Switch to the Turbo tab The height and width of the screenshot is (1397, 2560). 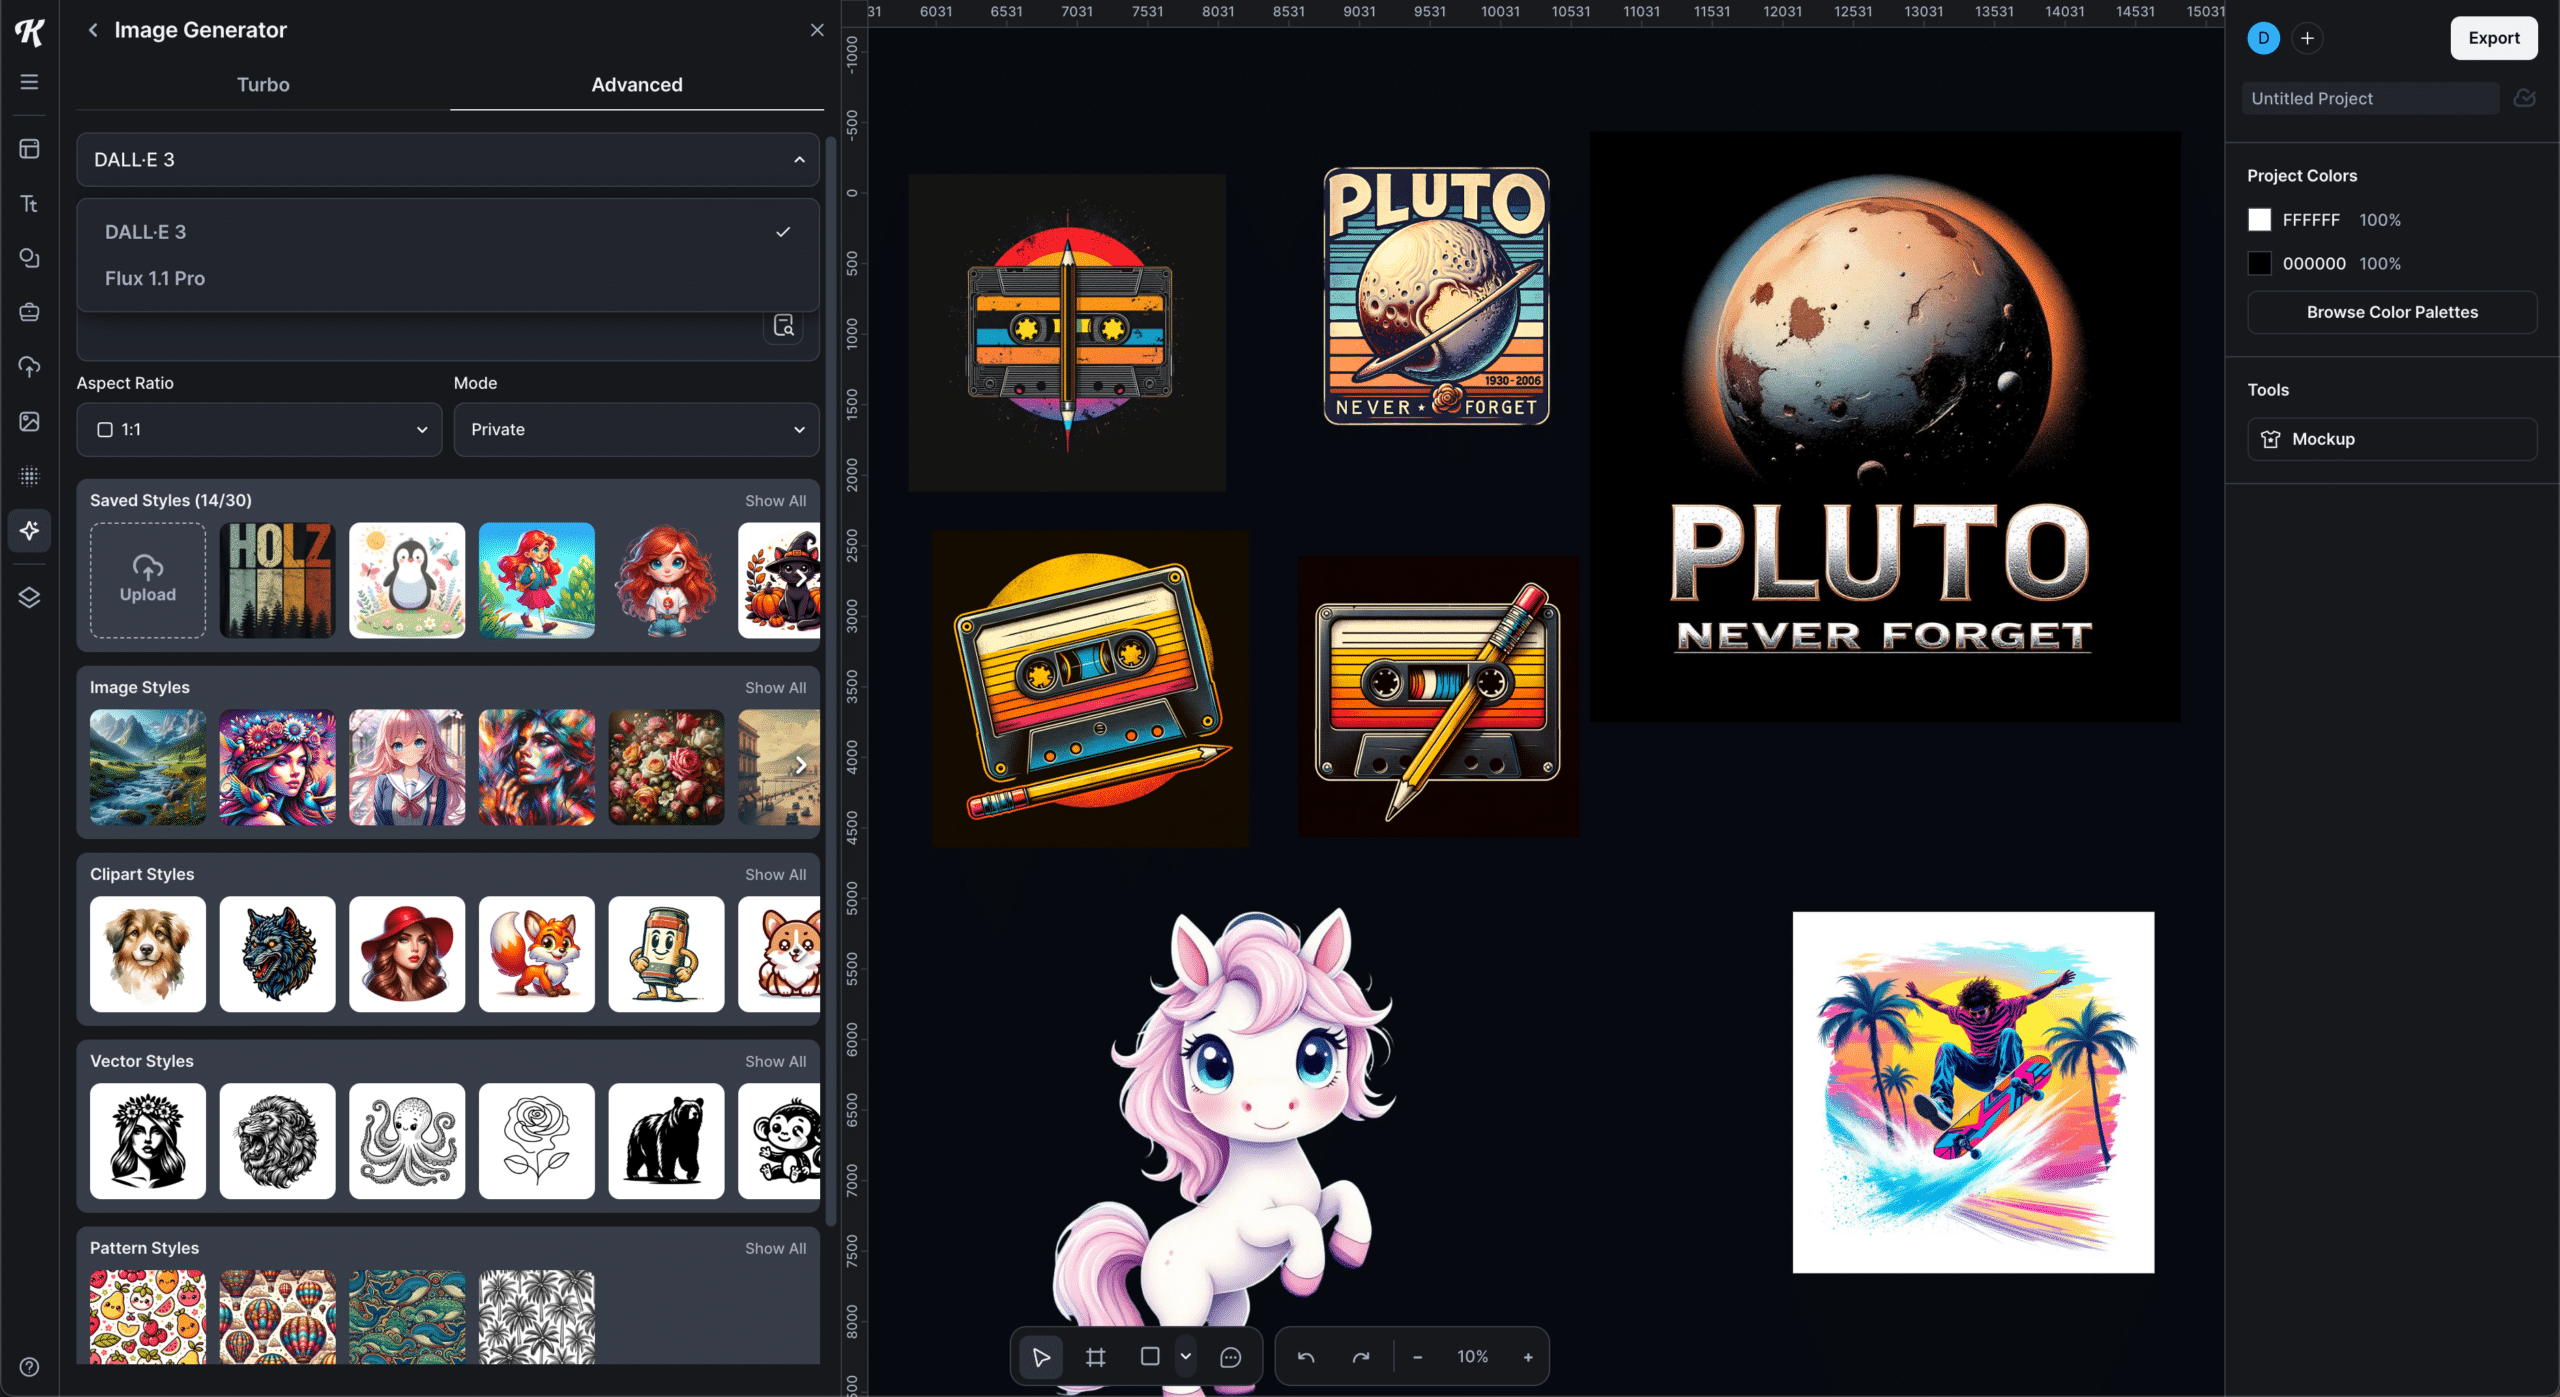(263, 85)
